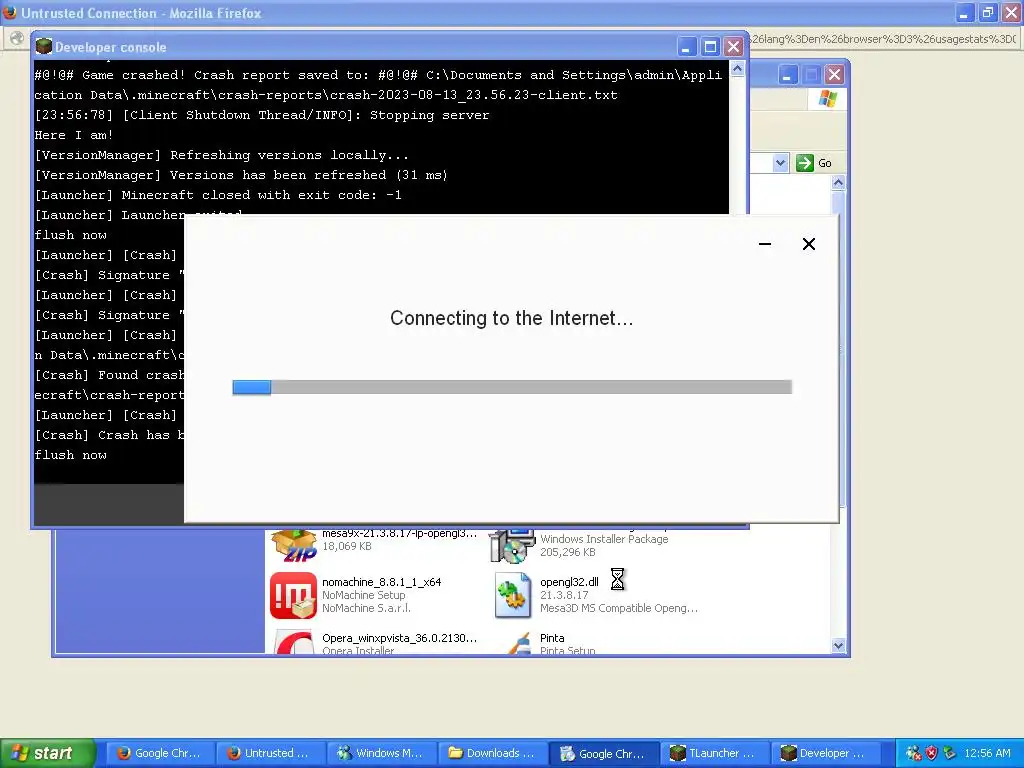Click Go button in Downloads address bar
The width and height of the screenshot is (1024, 768).
pyautogui.click(x=814, y=163)
